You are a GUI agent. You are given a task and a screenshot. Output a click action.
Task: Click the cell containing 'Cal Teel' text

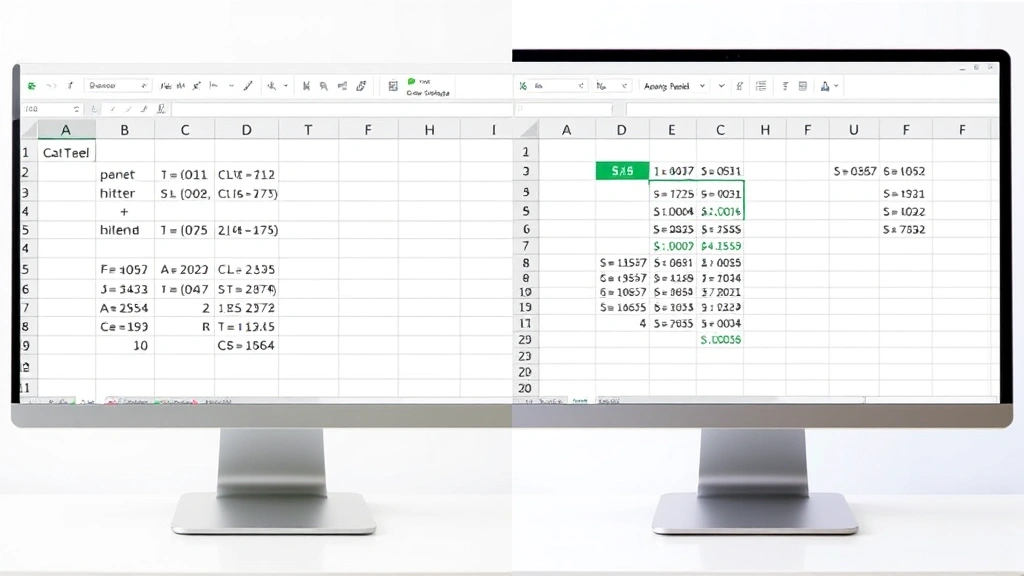pos(65,152)
